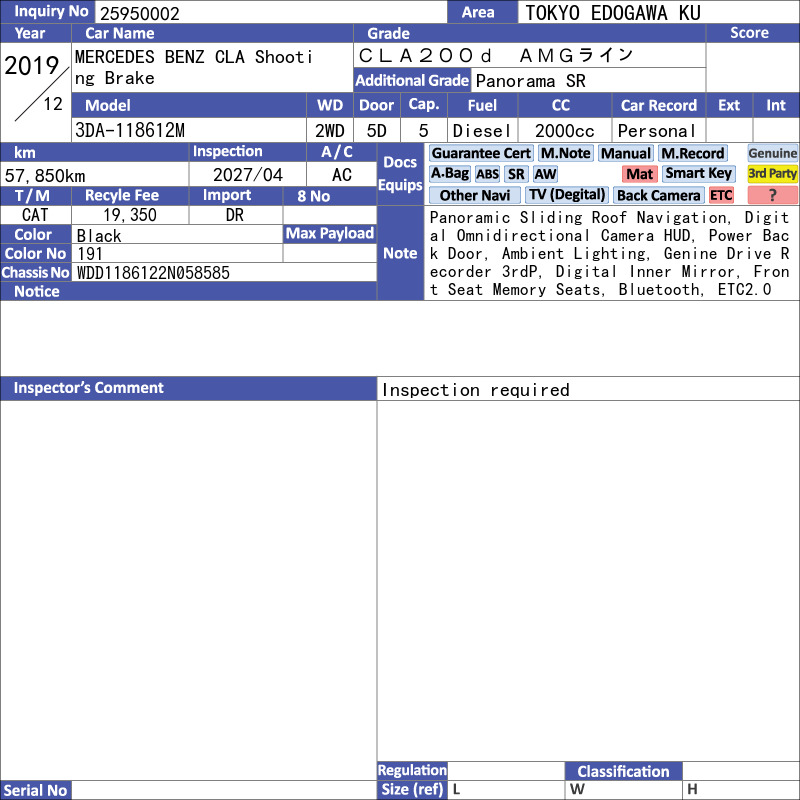
Task: Click the red Mat tag
Action: pos(639,174)
